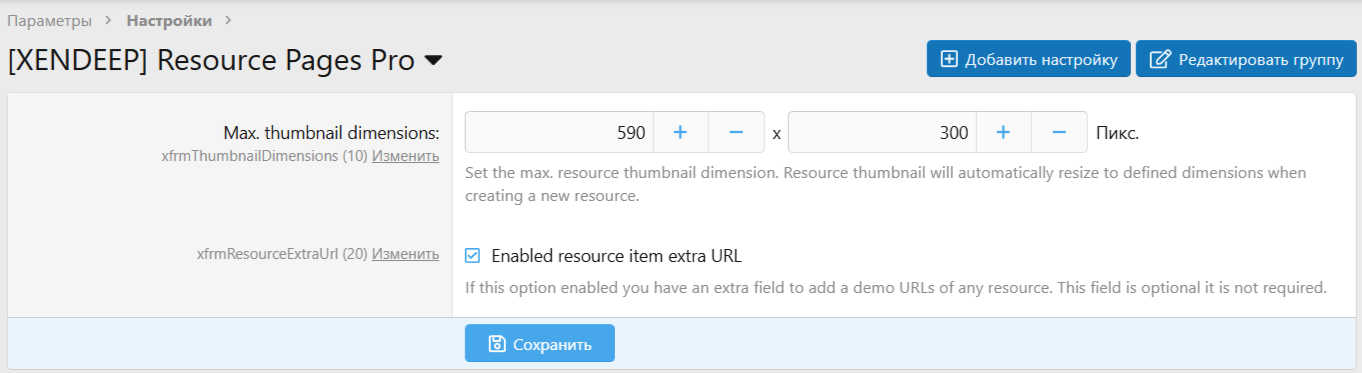Screen dimensions: 1362x373
Task: Decrease thumbnail height with minus button
Action: click(1059, 132)
